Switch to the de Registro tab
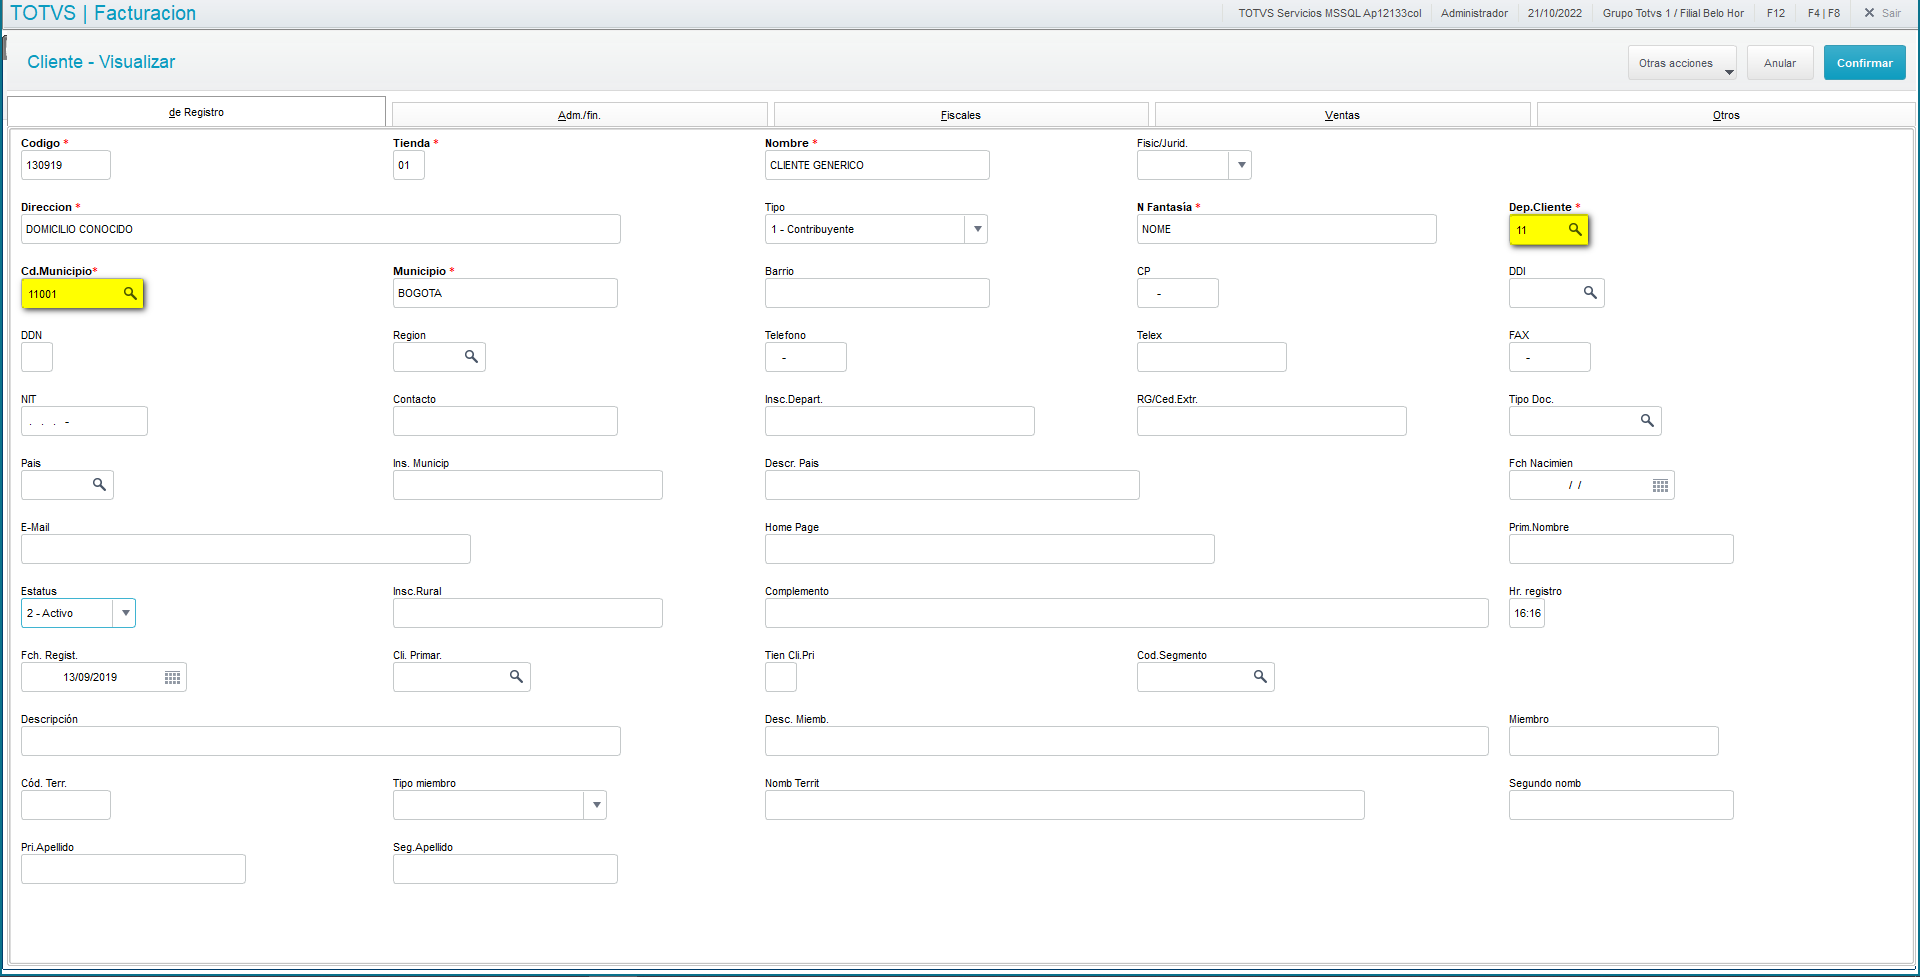Viewport: 1920px width, 977px height. click(x=196, y=112)
